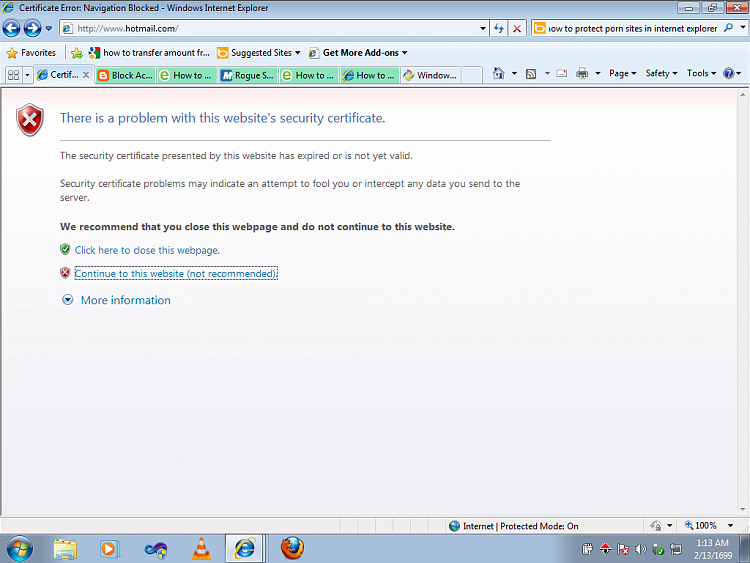The width and height of the screenshot is (750, 563).
Task: Open zoom level 100% button
Action: click(701, 526)
